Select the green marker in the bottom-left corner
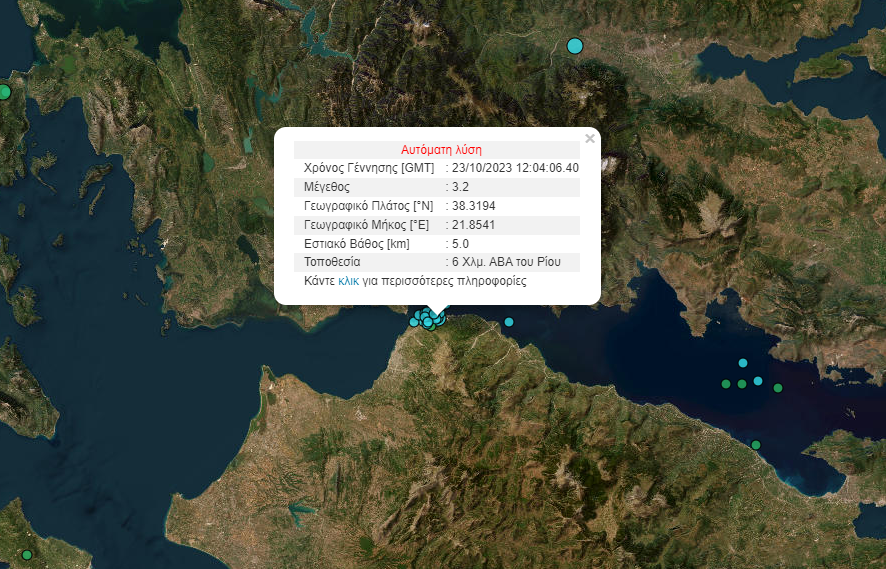The height and width of the screenshot is (569, 886). click(x=27, y=554)
